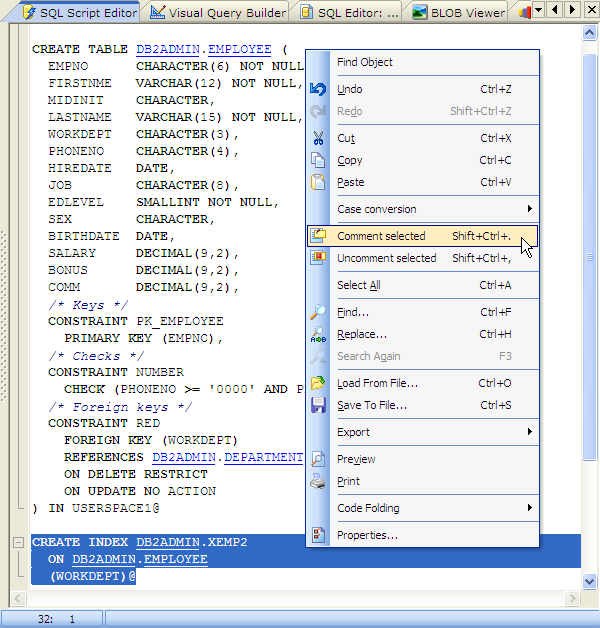Choose Copy menu entry

(423, 160)
